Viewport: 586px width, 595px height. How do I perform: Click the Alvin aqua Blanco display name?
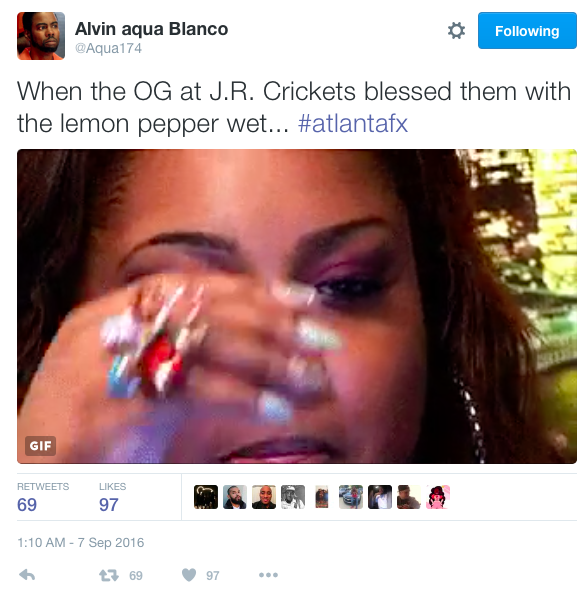tap(151, 29)
